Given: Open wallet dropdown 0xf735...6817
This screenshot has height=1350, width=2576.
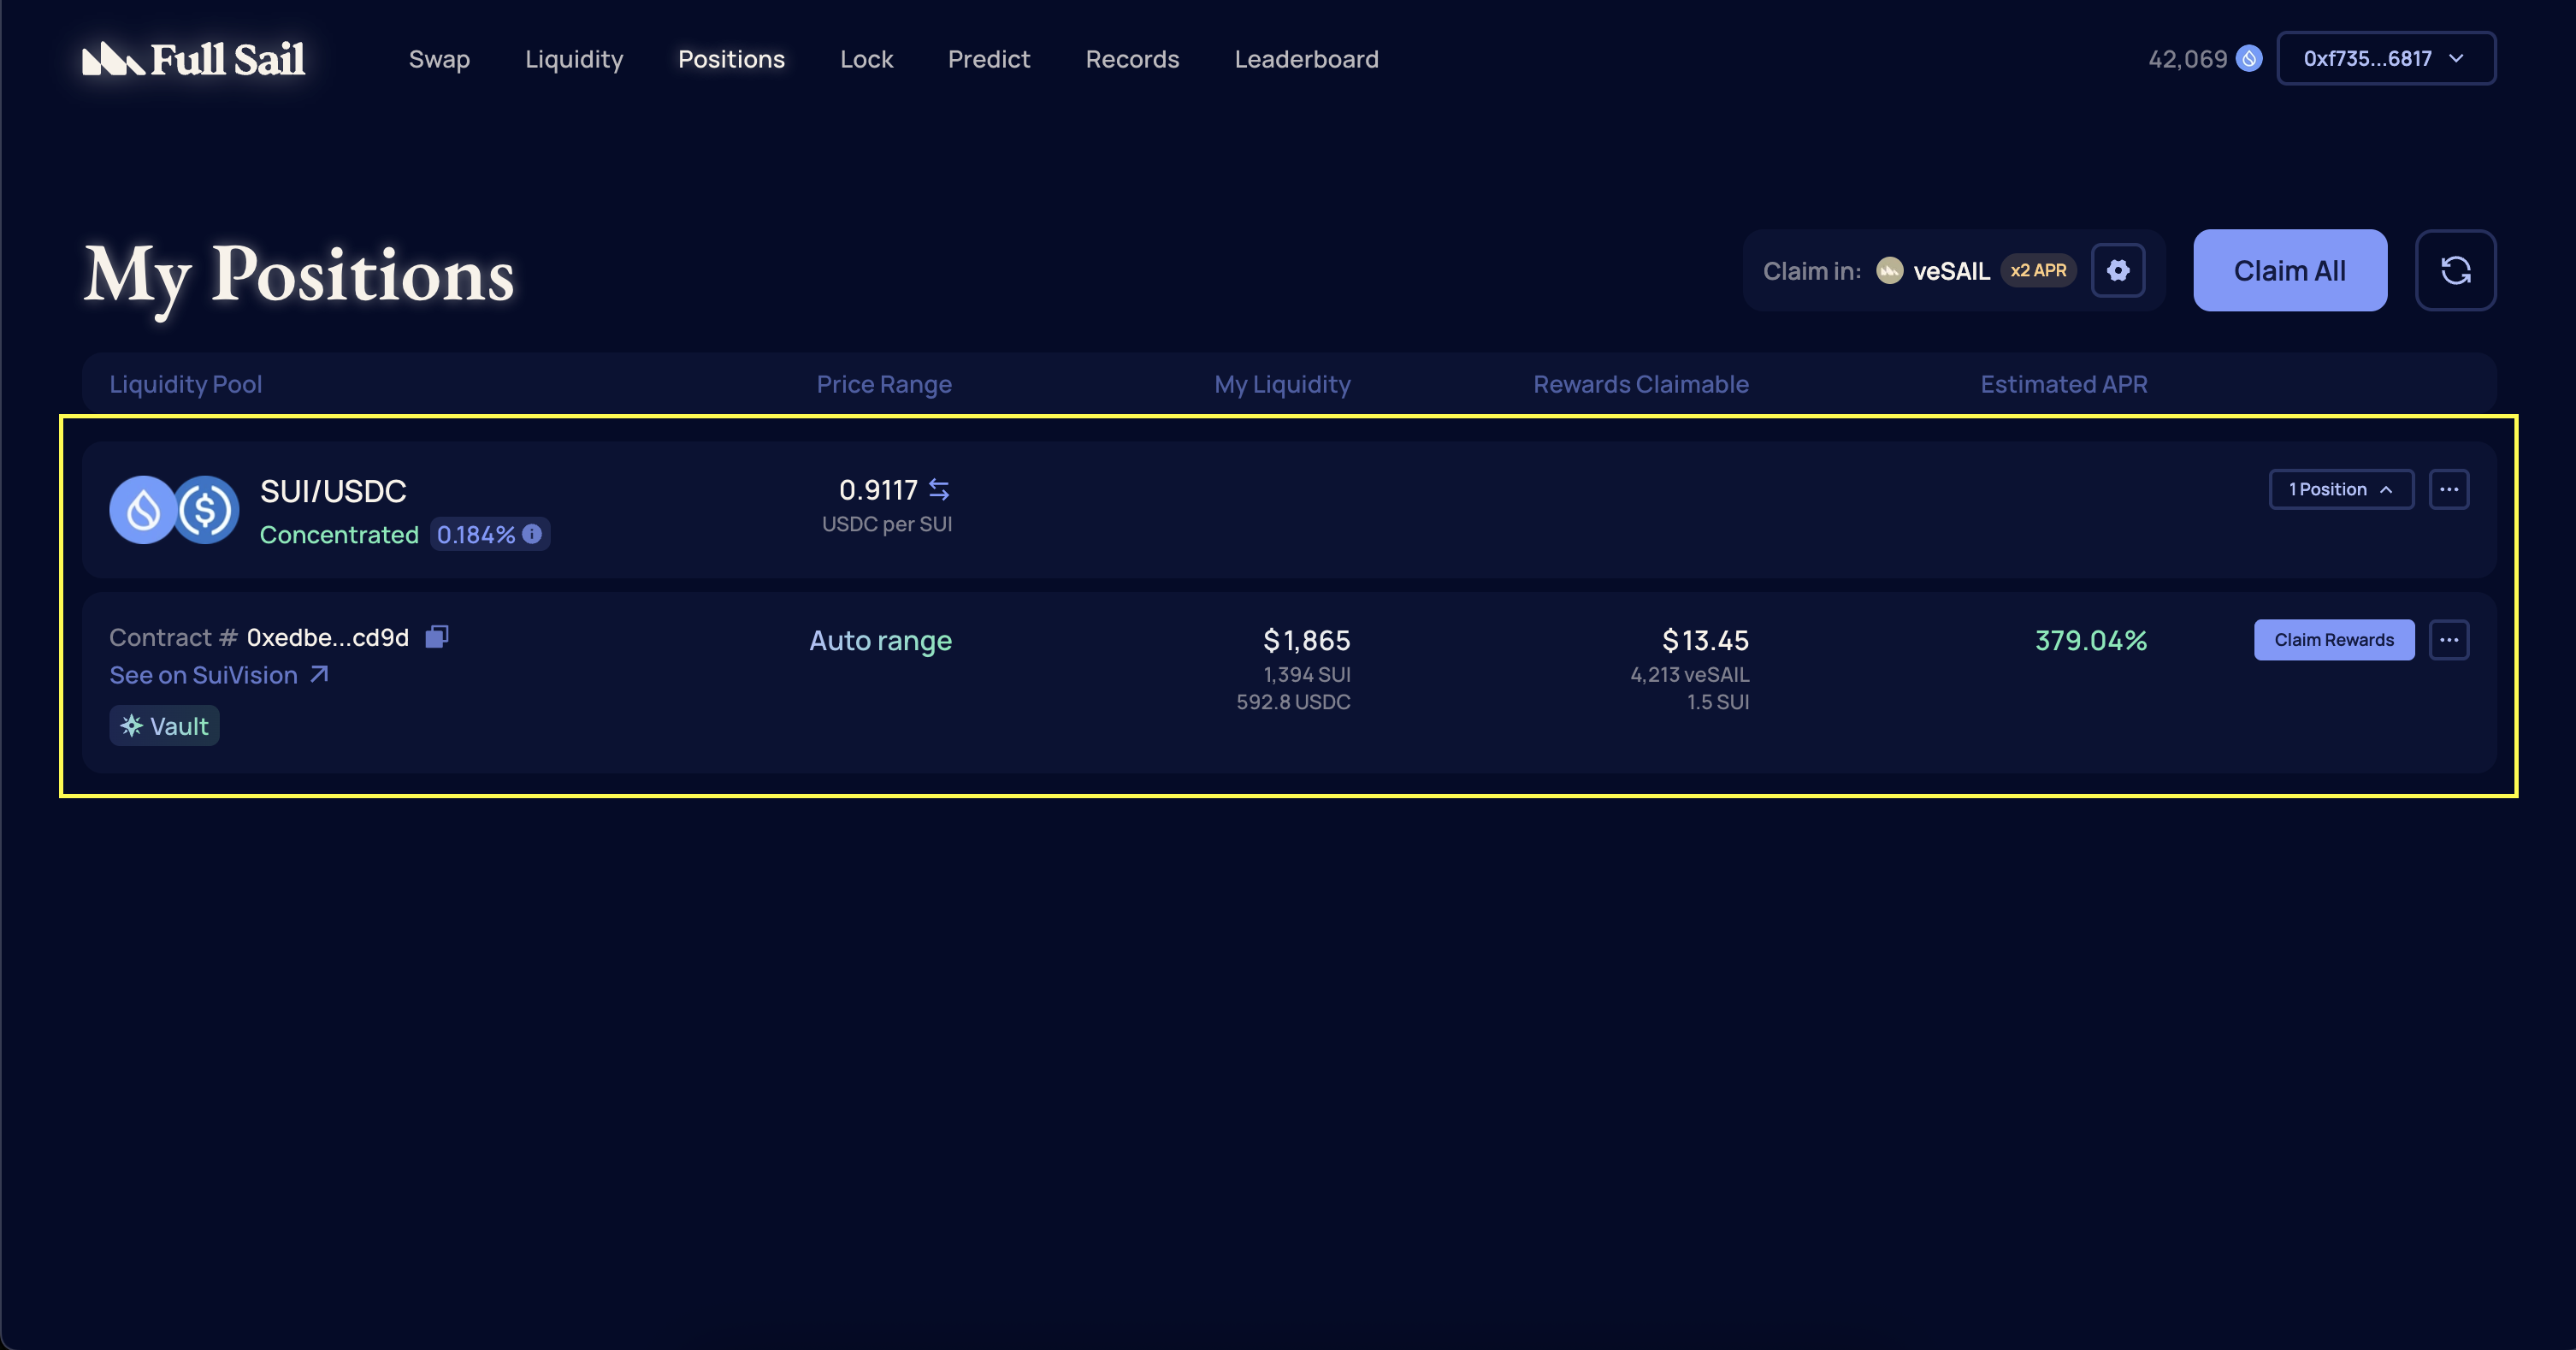Looking at the screenshot, I should [x=2385, y=59].
